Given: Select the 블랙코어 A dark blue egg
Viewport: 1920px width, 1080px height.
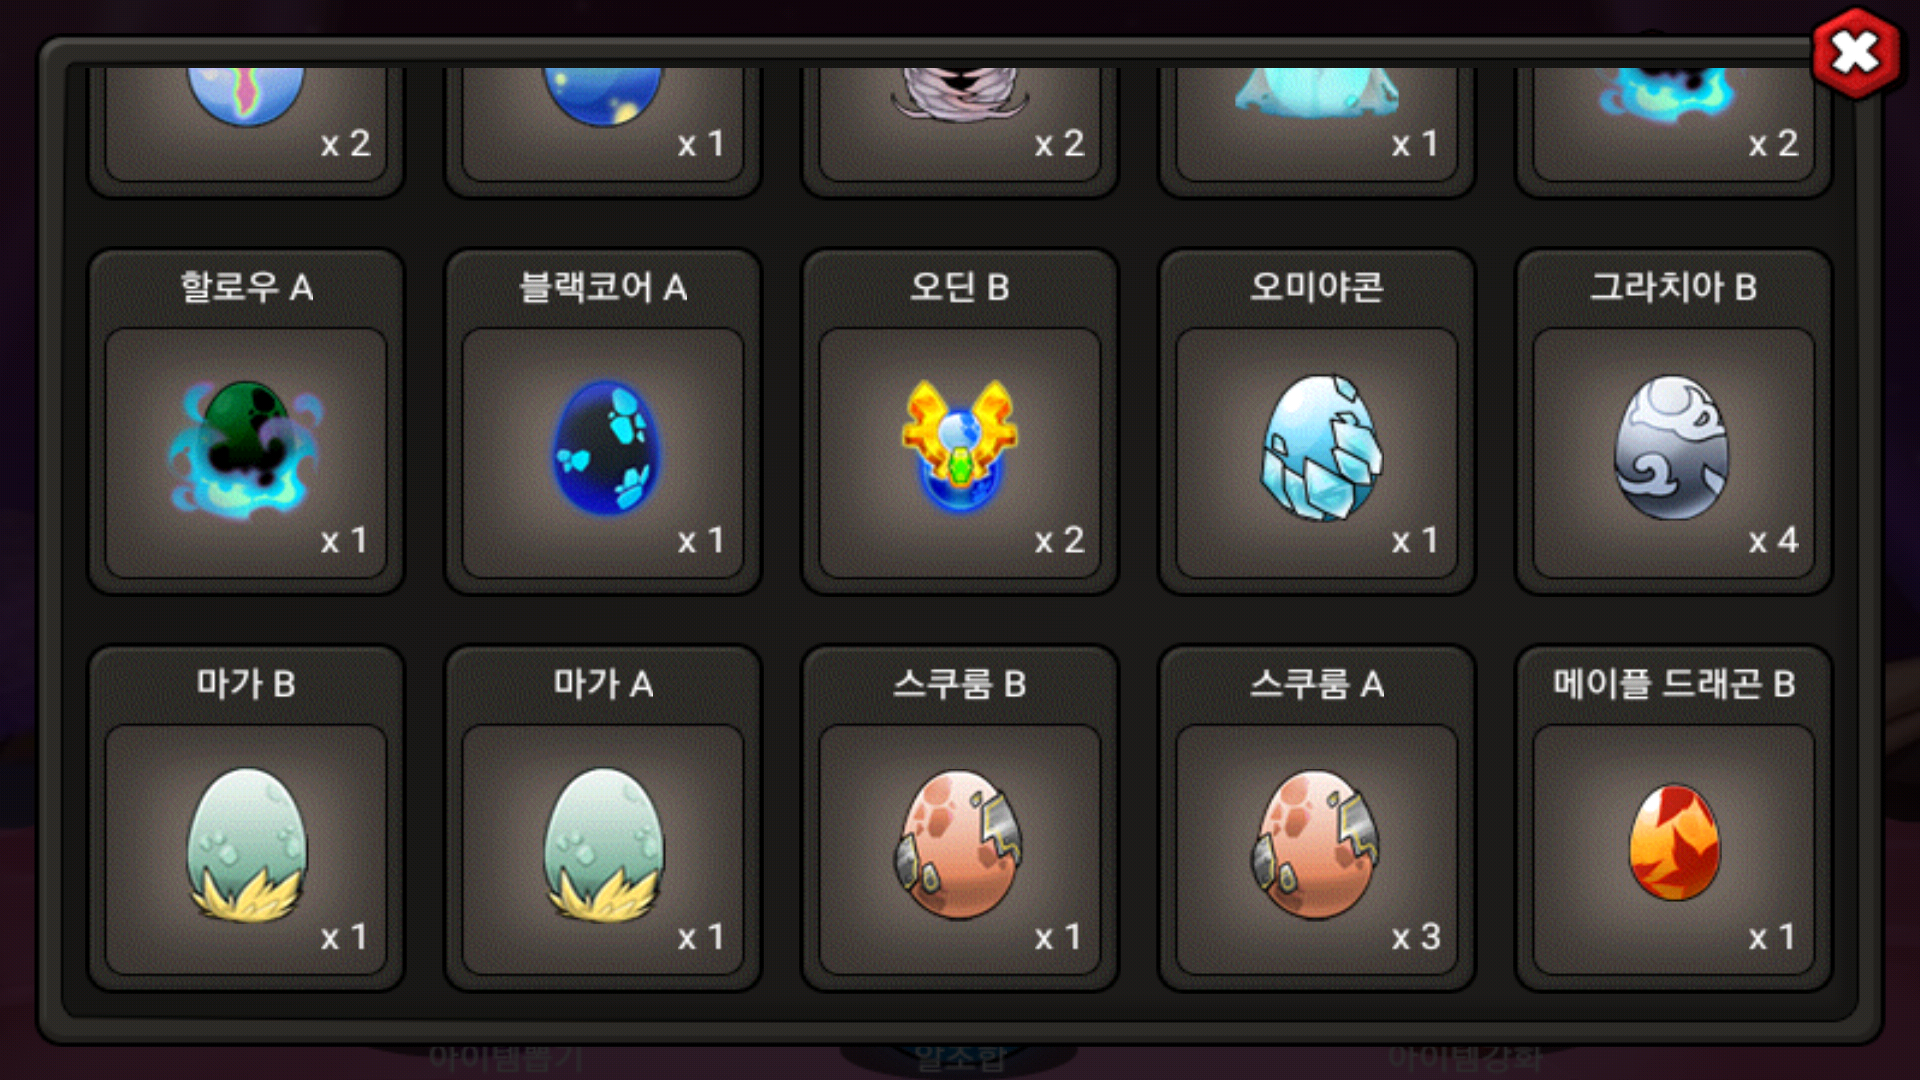Looking at the screenshot, I should pyautogui.click(x=605, y=447).
